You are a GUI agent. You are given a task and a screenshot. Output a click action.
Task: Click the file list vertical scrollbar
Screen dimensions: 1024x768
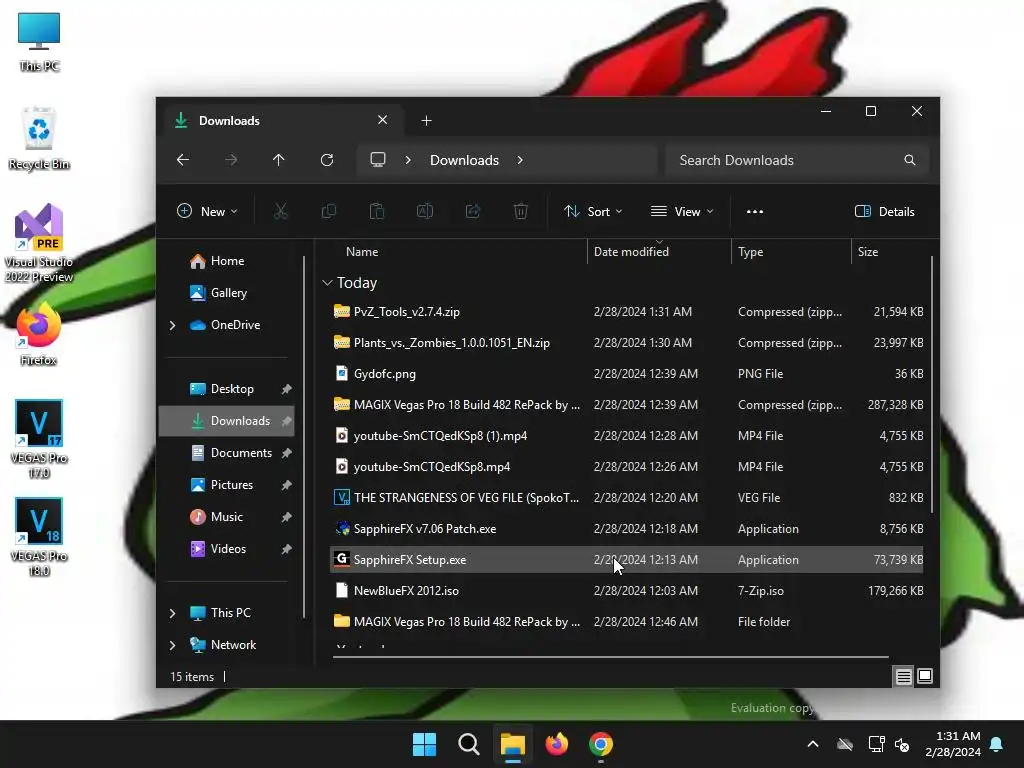(932, 385)
